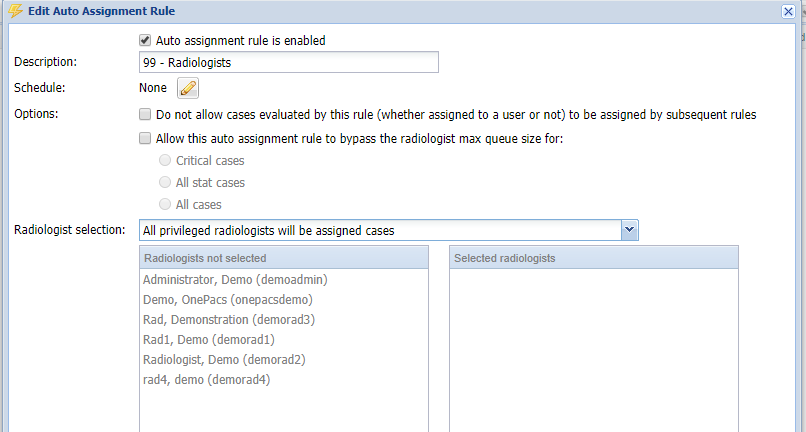This screenshot has width=806, height=432.
Task: Uncheck Auto assignment rule is enabled
Action: (x=145, y=40)
